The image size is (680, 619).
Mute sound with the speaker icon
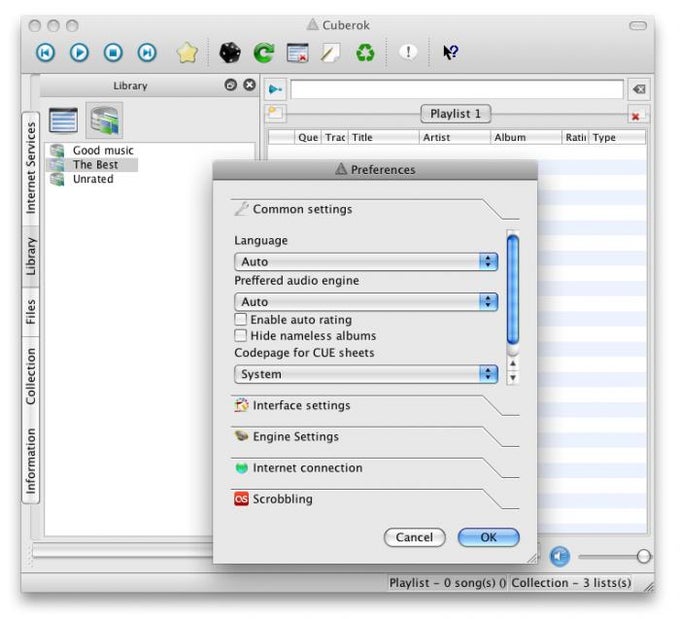559,557
